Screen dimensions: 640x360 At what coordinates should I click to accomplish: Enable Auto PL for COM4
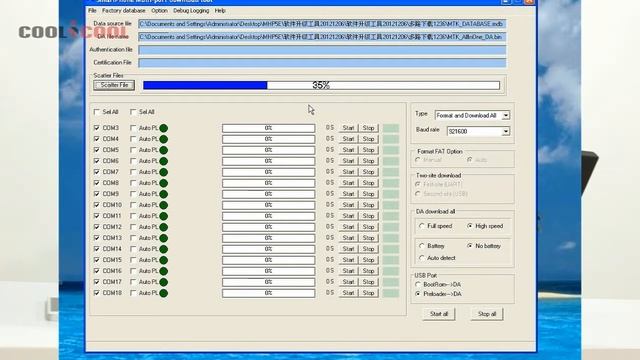pos(133,139)
